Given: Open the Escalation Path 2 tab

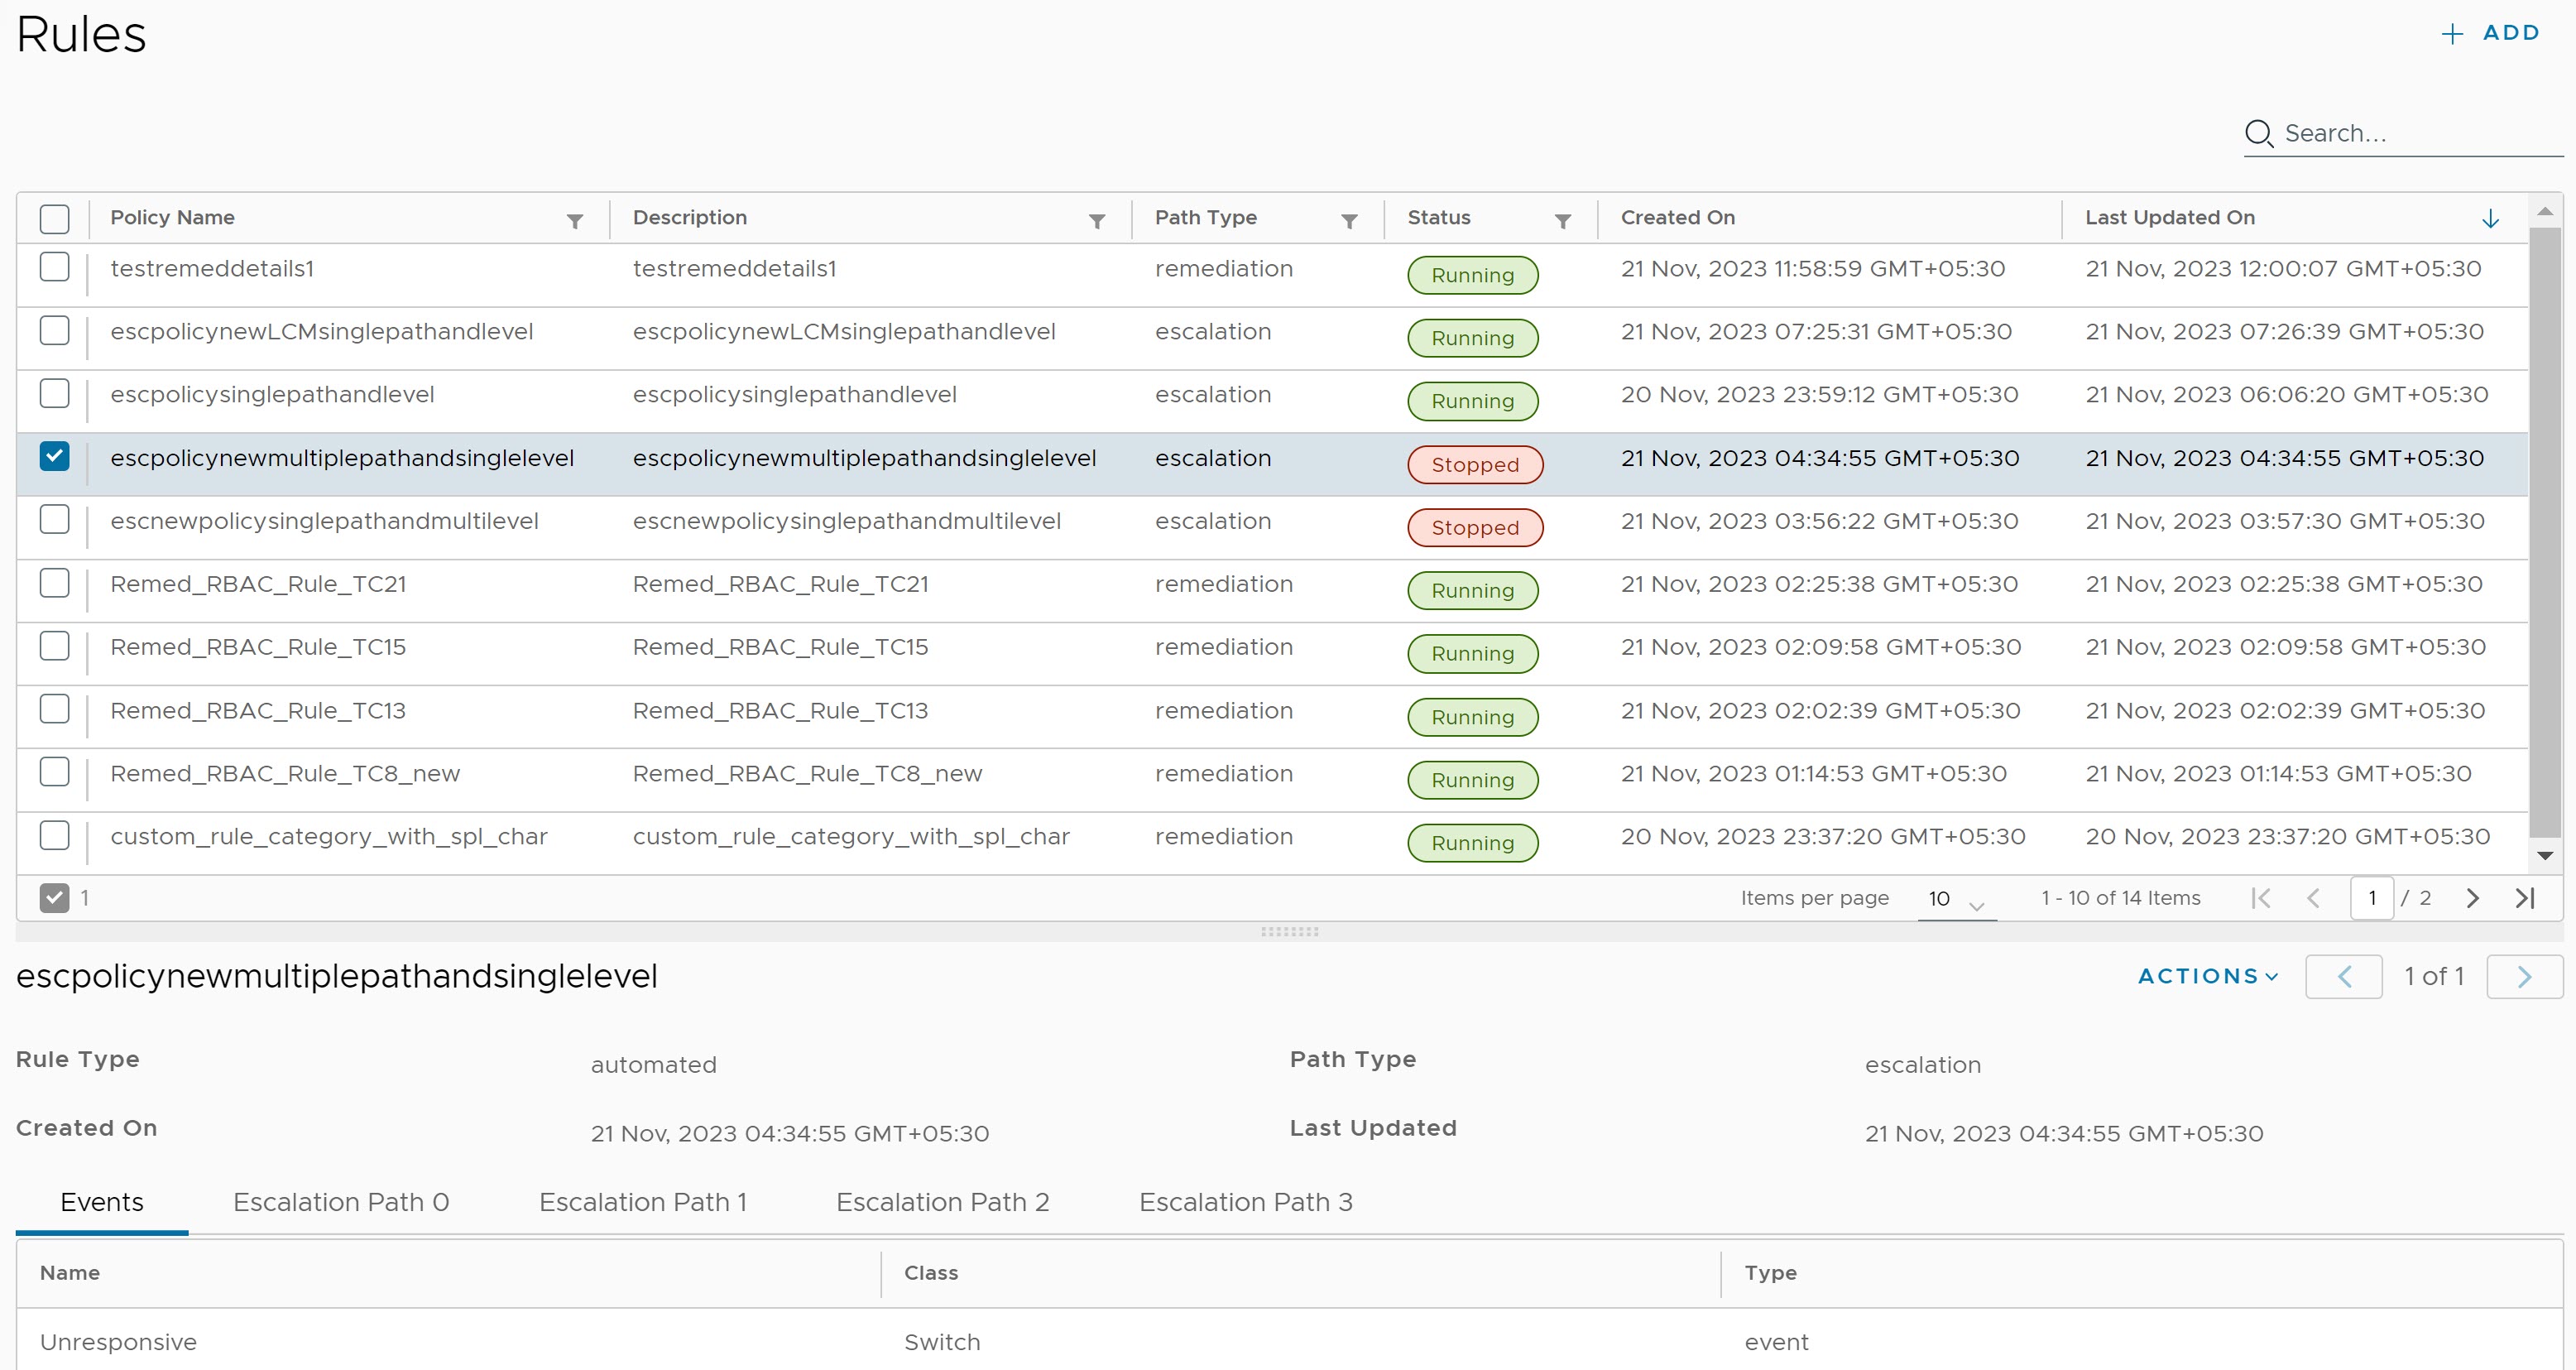Looking at the screenshot, I should tap(943, 1203).
